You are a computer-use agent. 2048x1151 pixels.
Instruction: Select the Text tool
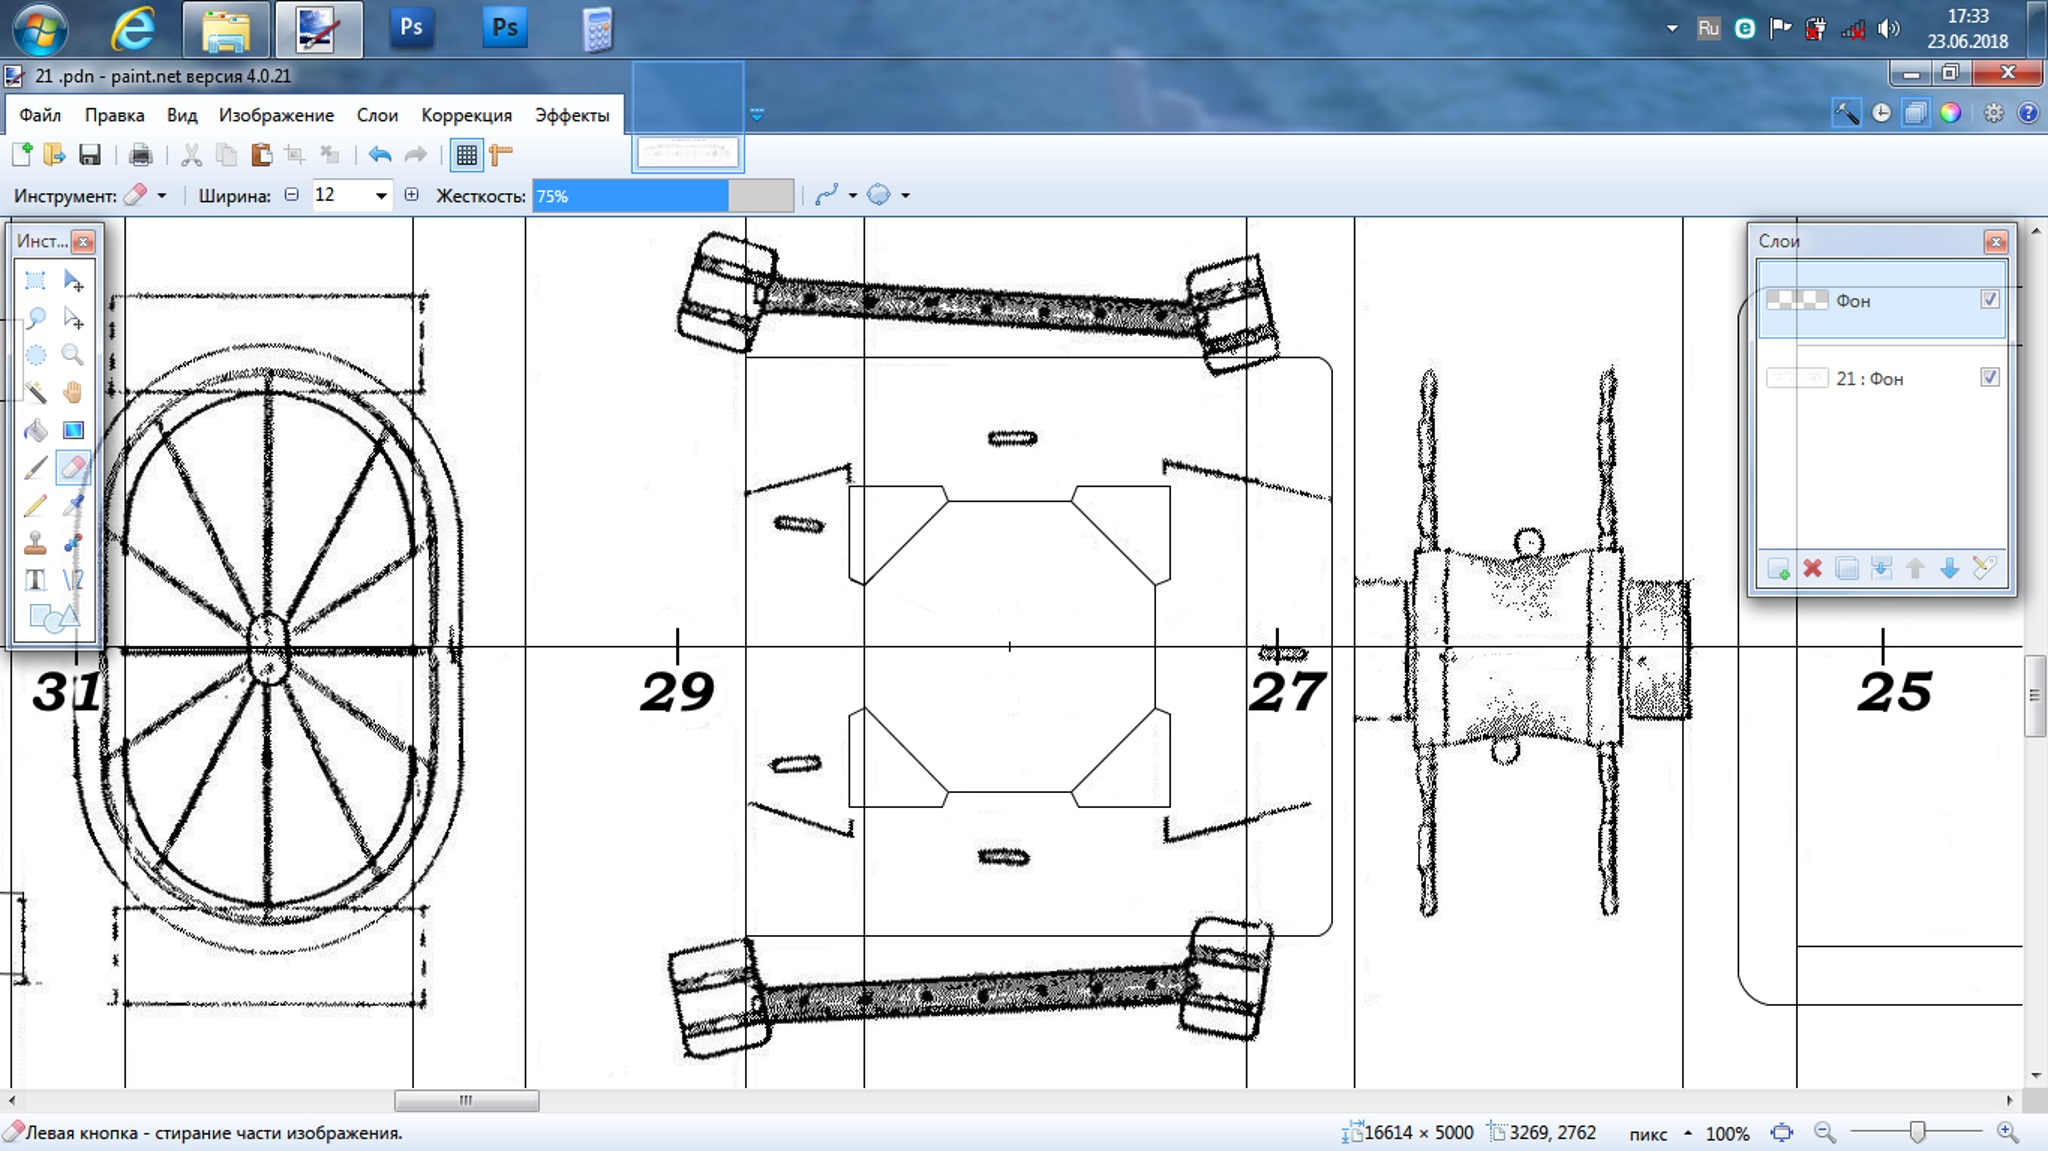(35, 579)
